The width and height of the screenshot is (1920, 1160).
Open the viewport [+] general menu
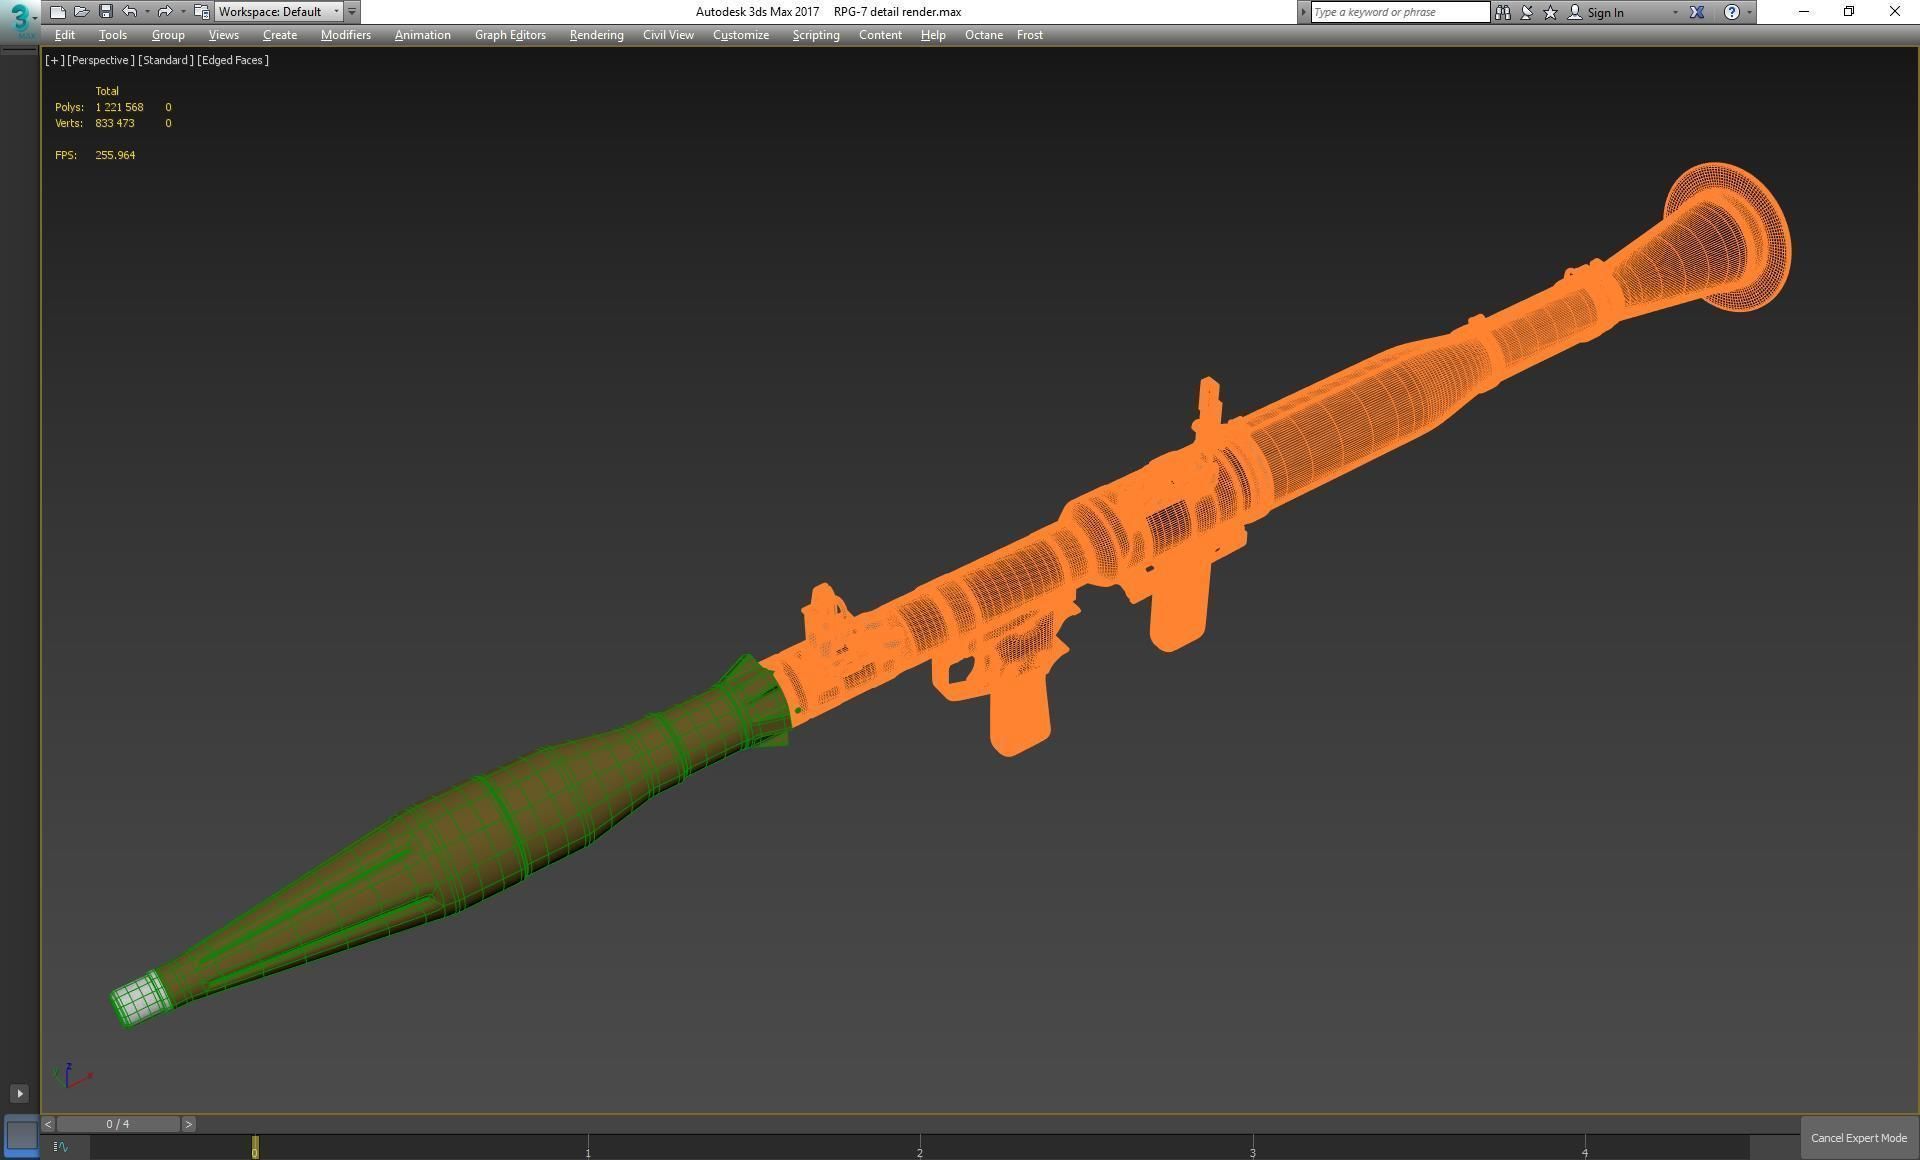coord(55,60)
